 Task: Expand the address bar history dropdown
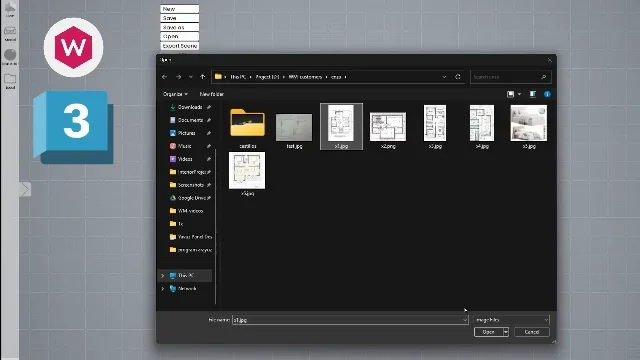[444, 77]
